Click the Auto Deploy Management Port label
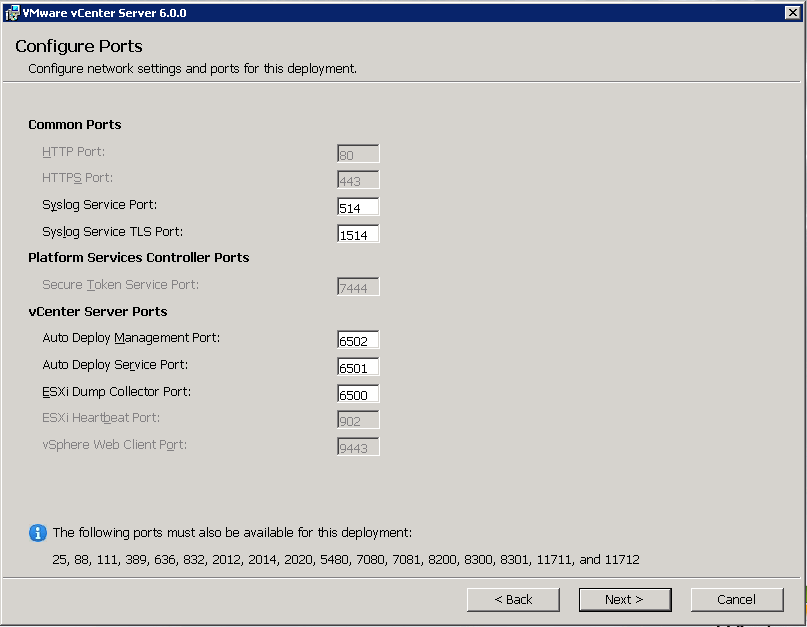The image size is (807, 627). (x=131, y=338)
